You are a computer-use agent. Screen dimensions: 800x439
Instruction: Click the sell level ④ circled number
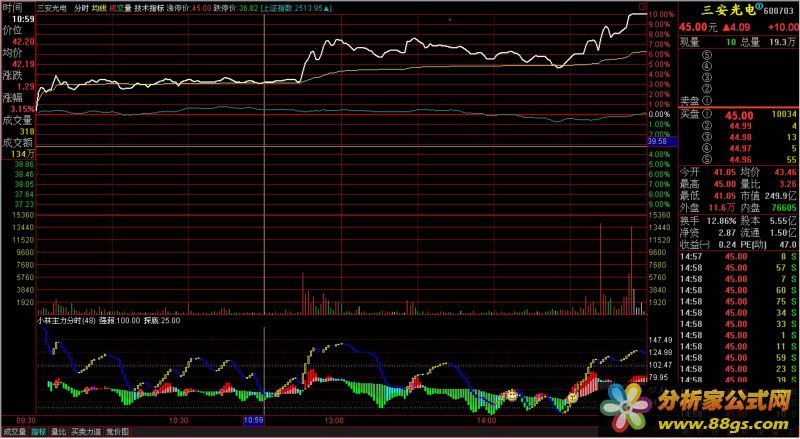[707, 66]
